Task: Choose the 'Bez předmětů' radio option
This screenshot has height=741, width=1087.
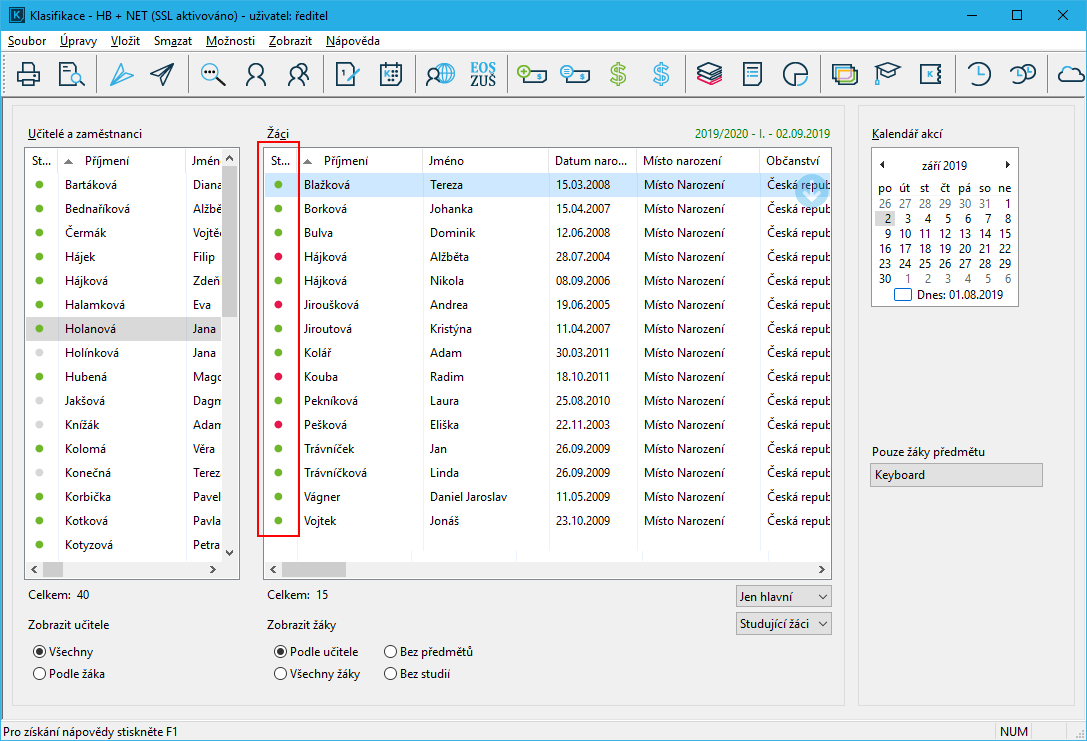Action: 390,652
